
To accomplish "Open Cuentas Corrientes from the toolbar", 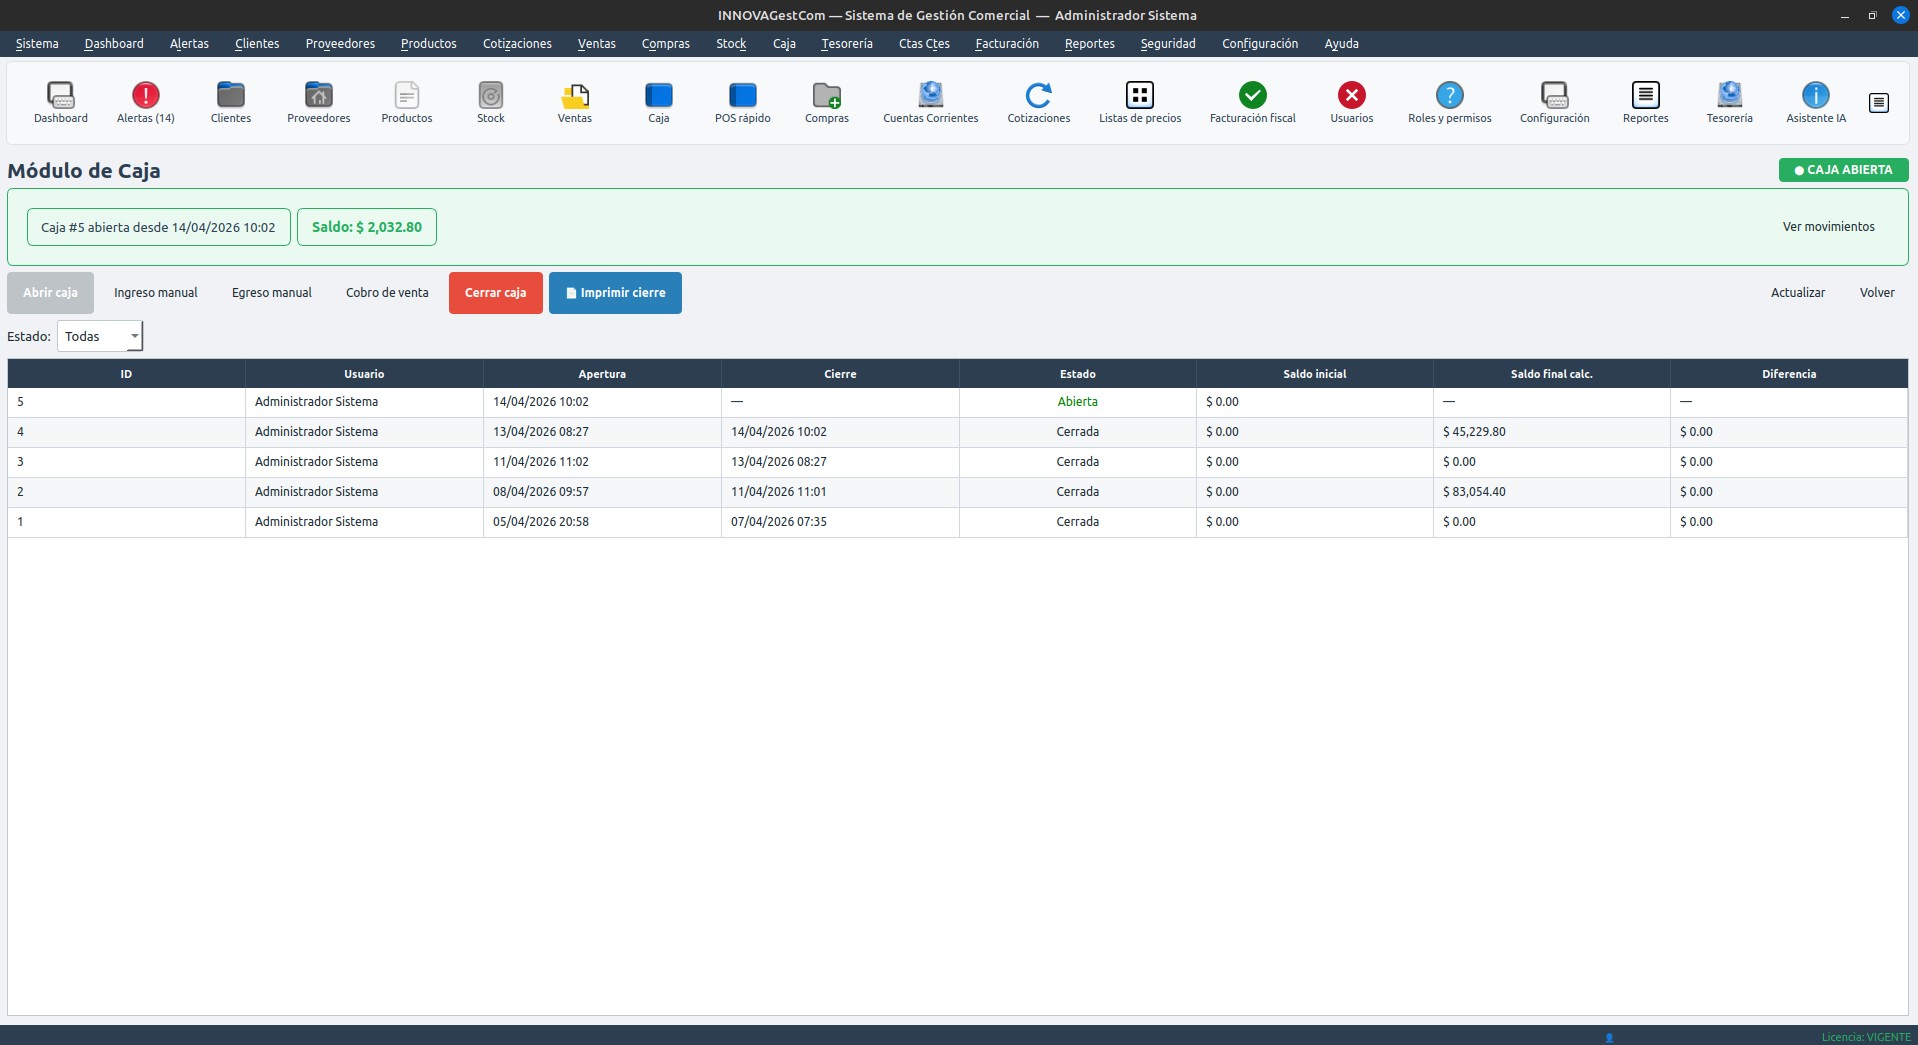I will click(930, 96).
